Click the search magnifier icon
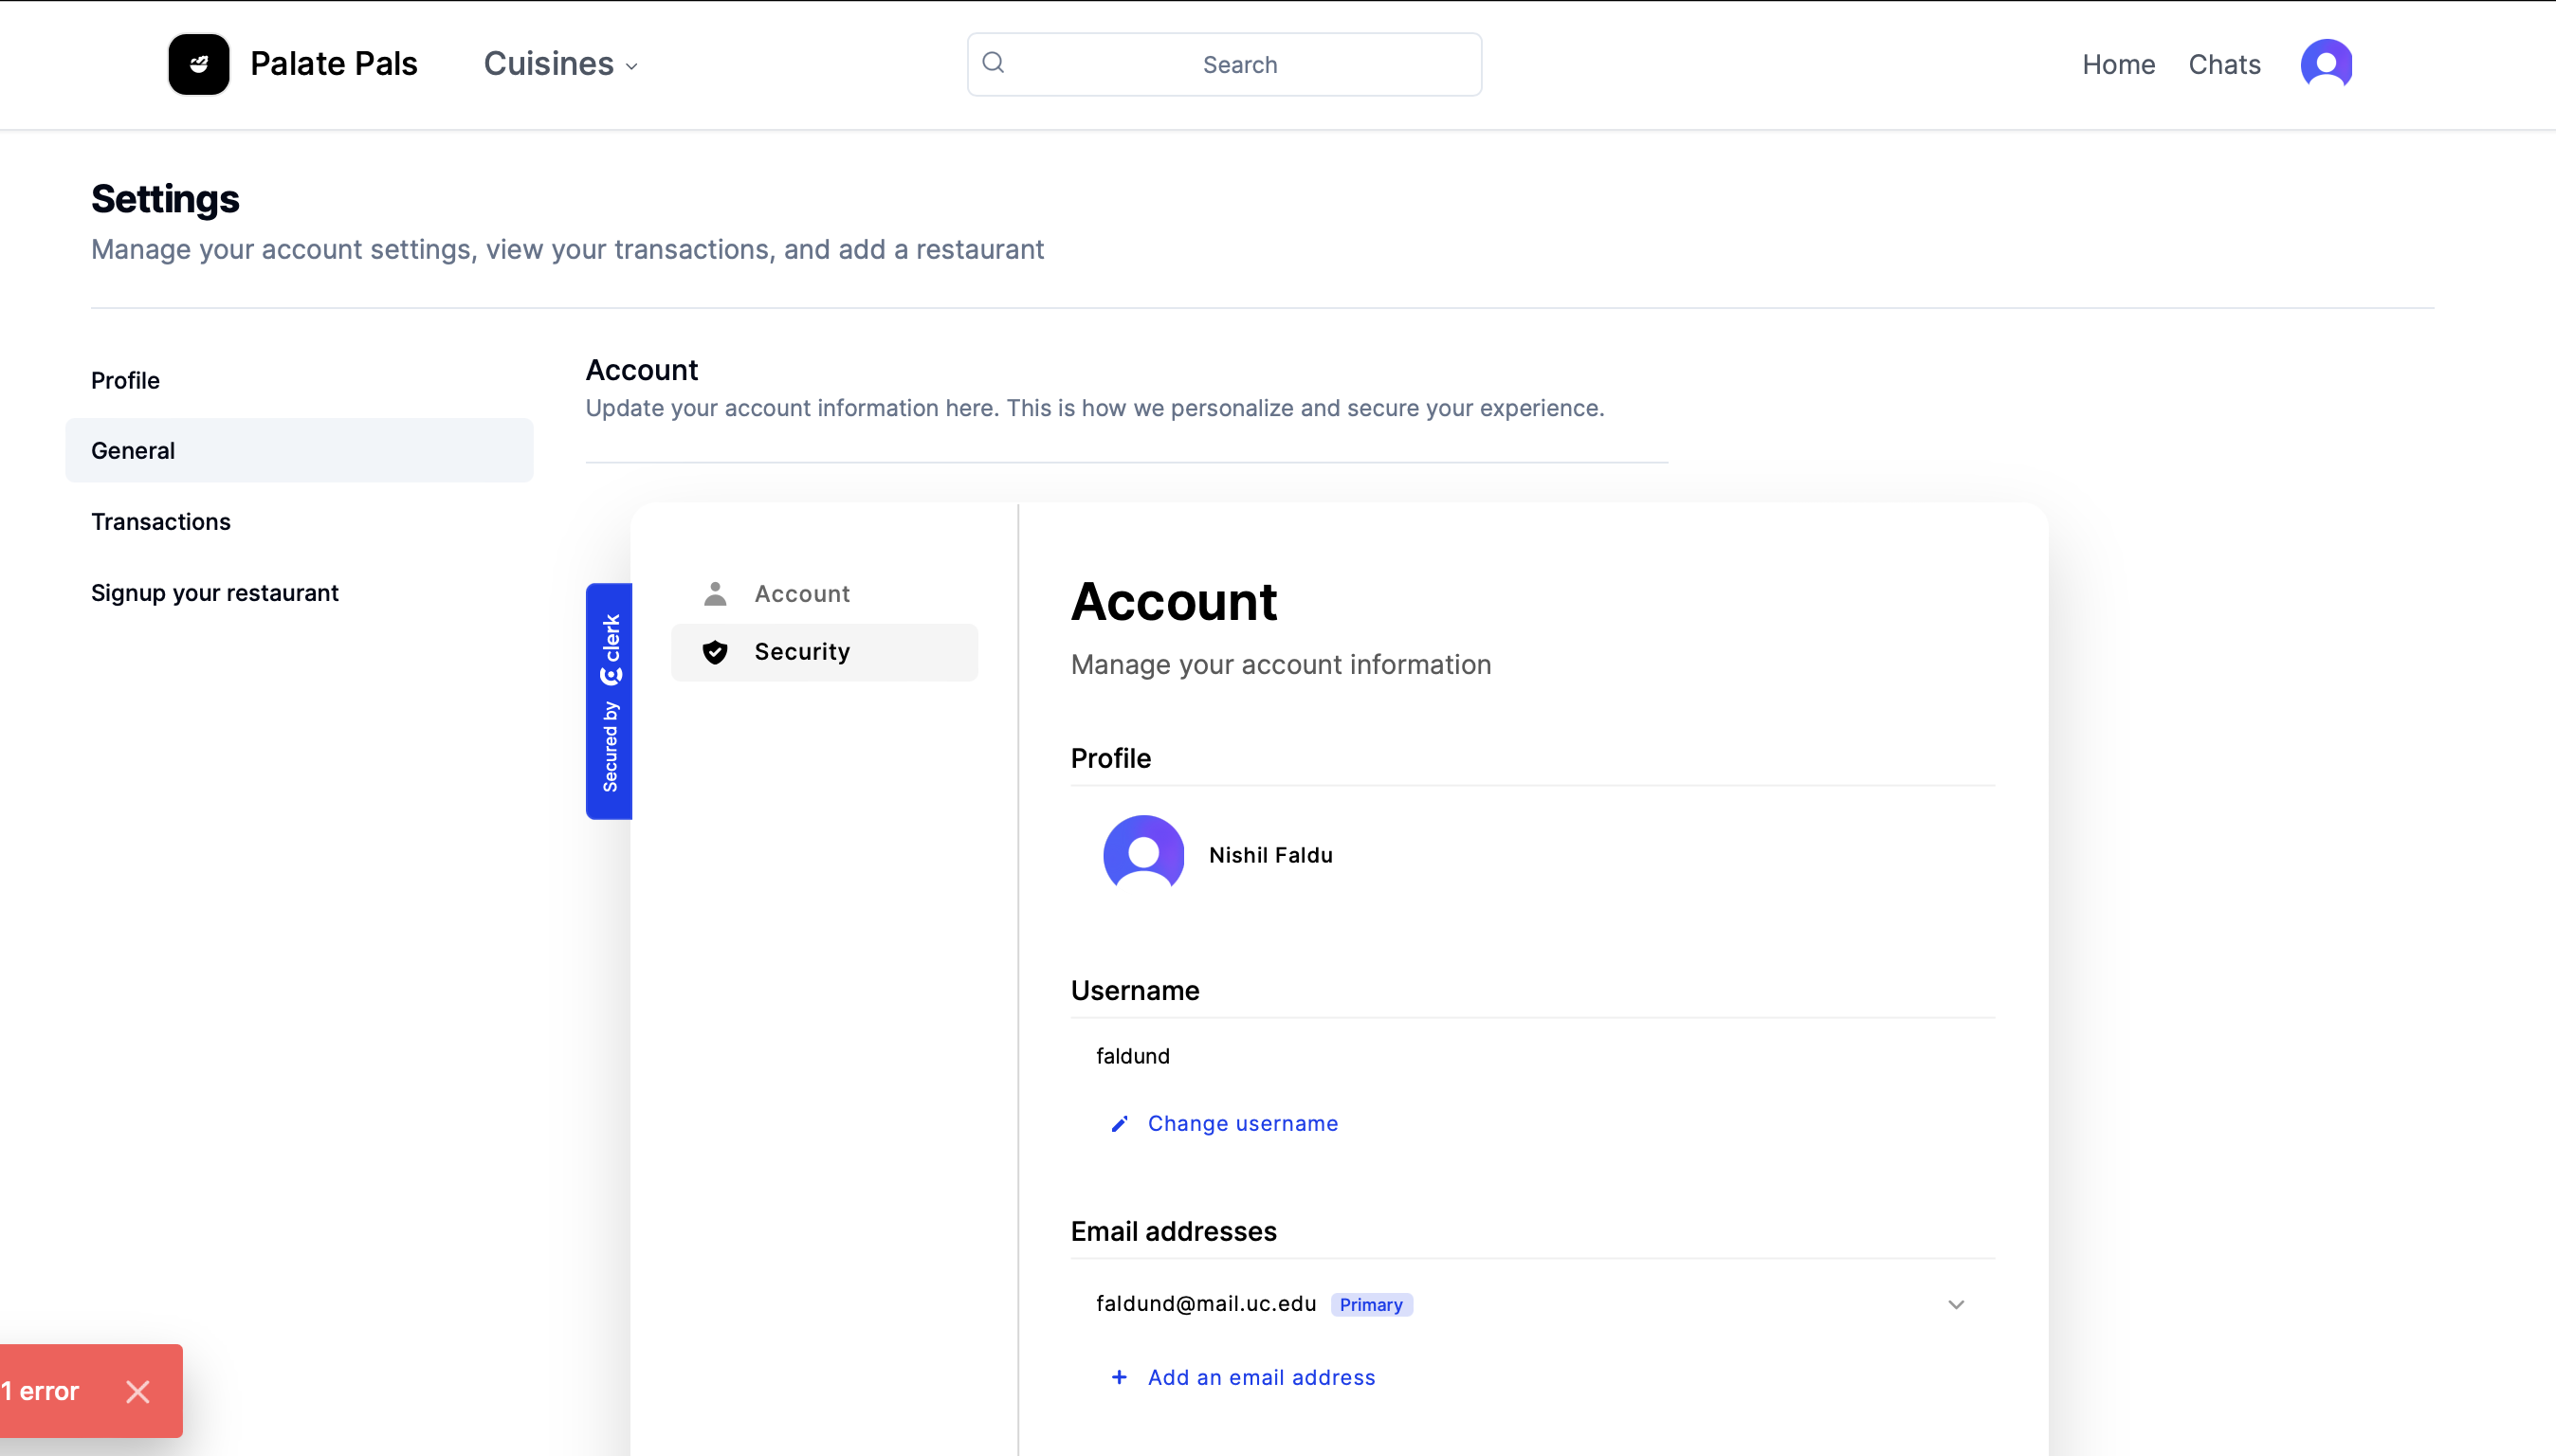The width and height of the screenshot is (2556, 1456). click(x=993, y=63)
